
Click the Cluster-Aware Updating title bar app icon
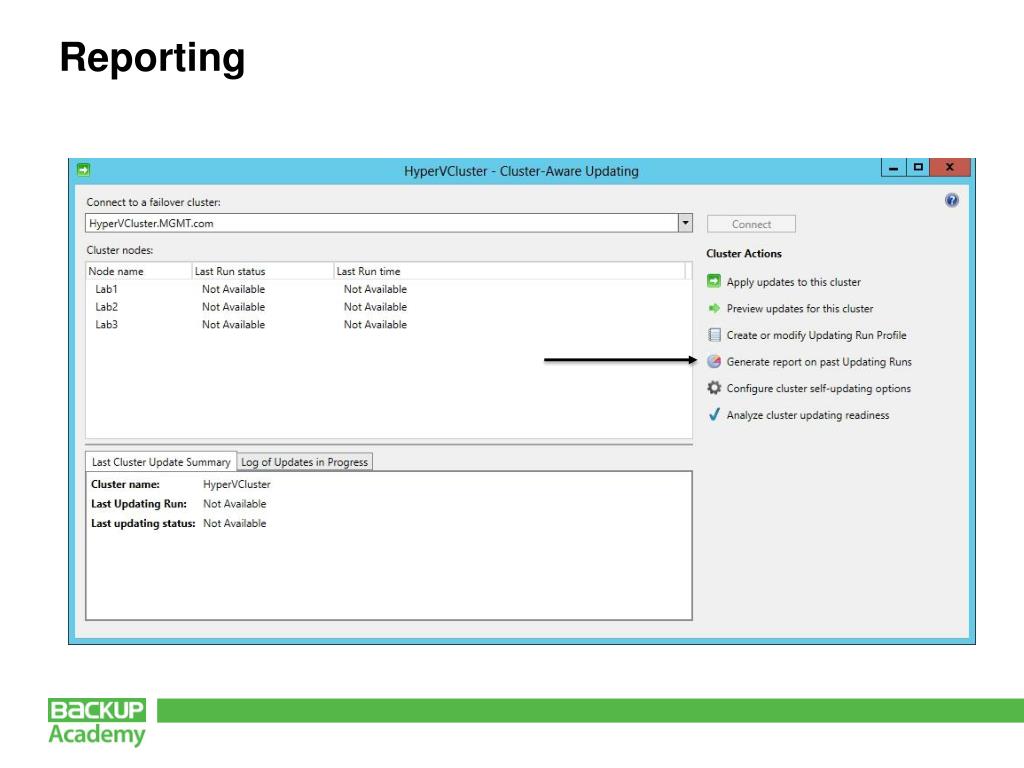(x=83, y=170)
